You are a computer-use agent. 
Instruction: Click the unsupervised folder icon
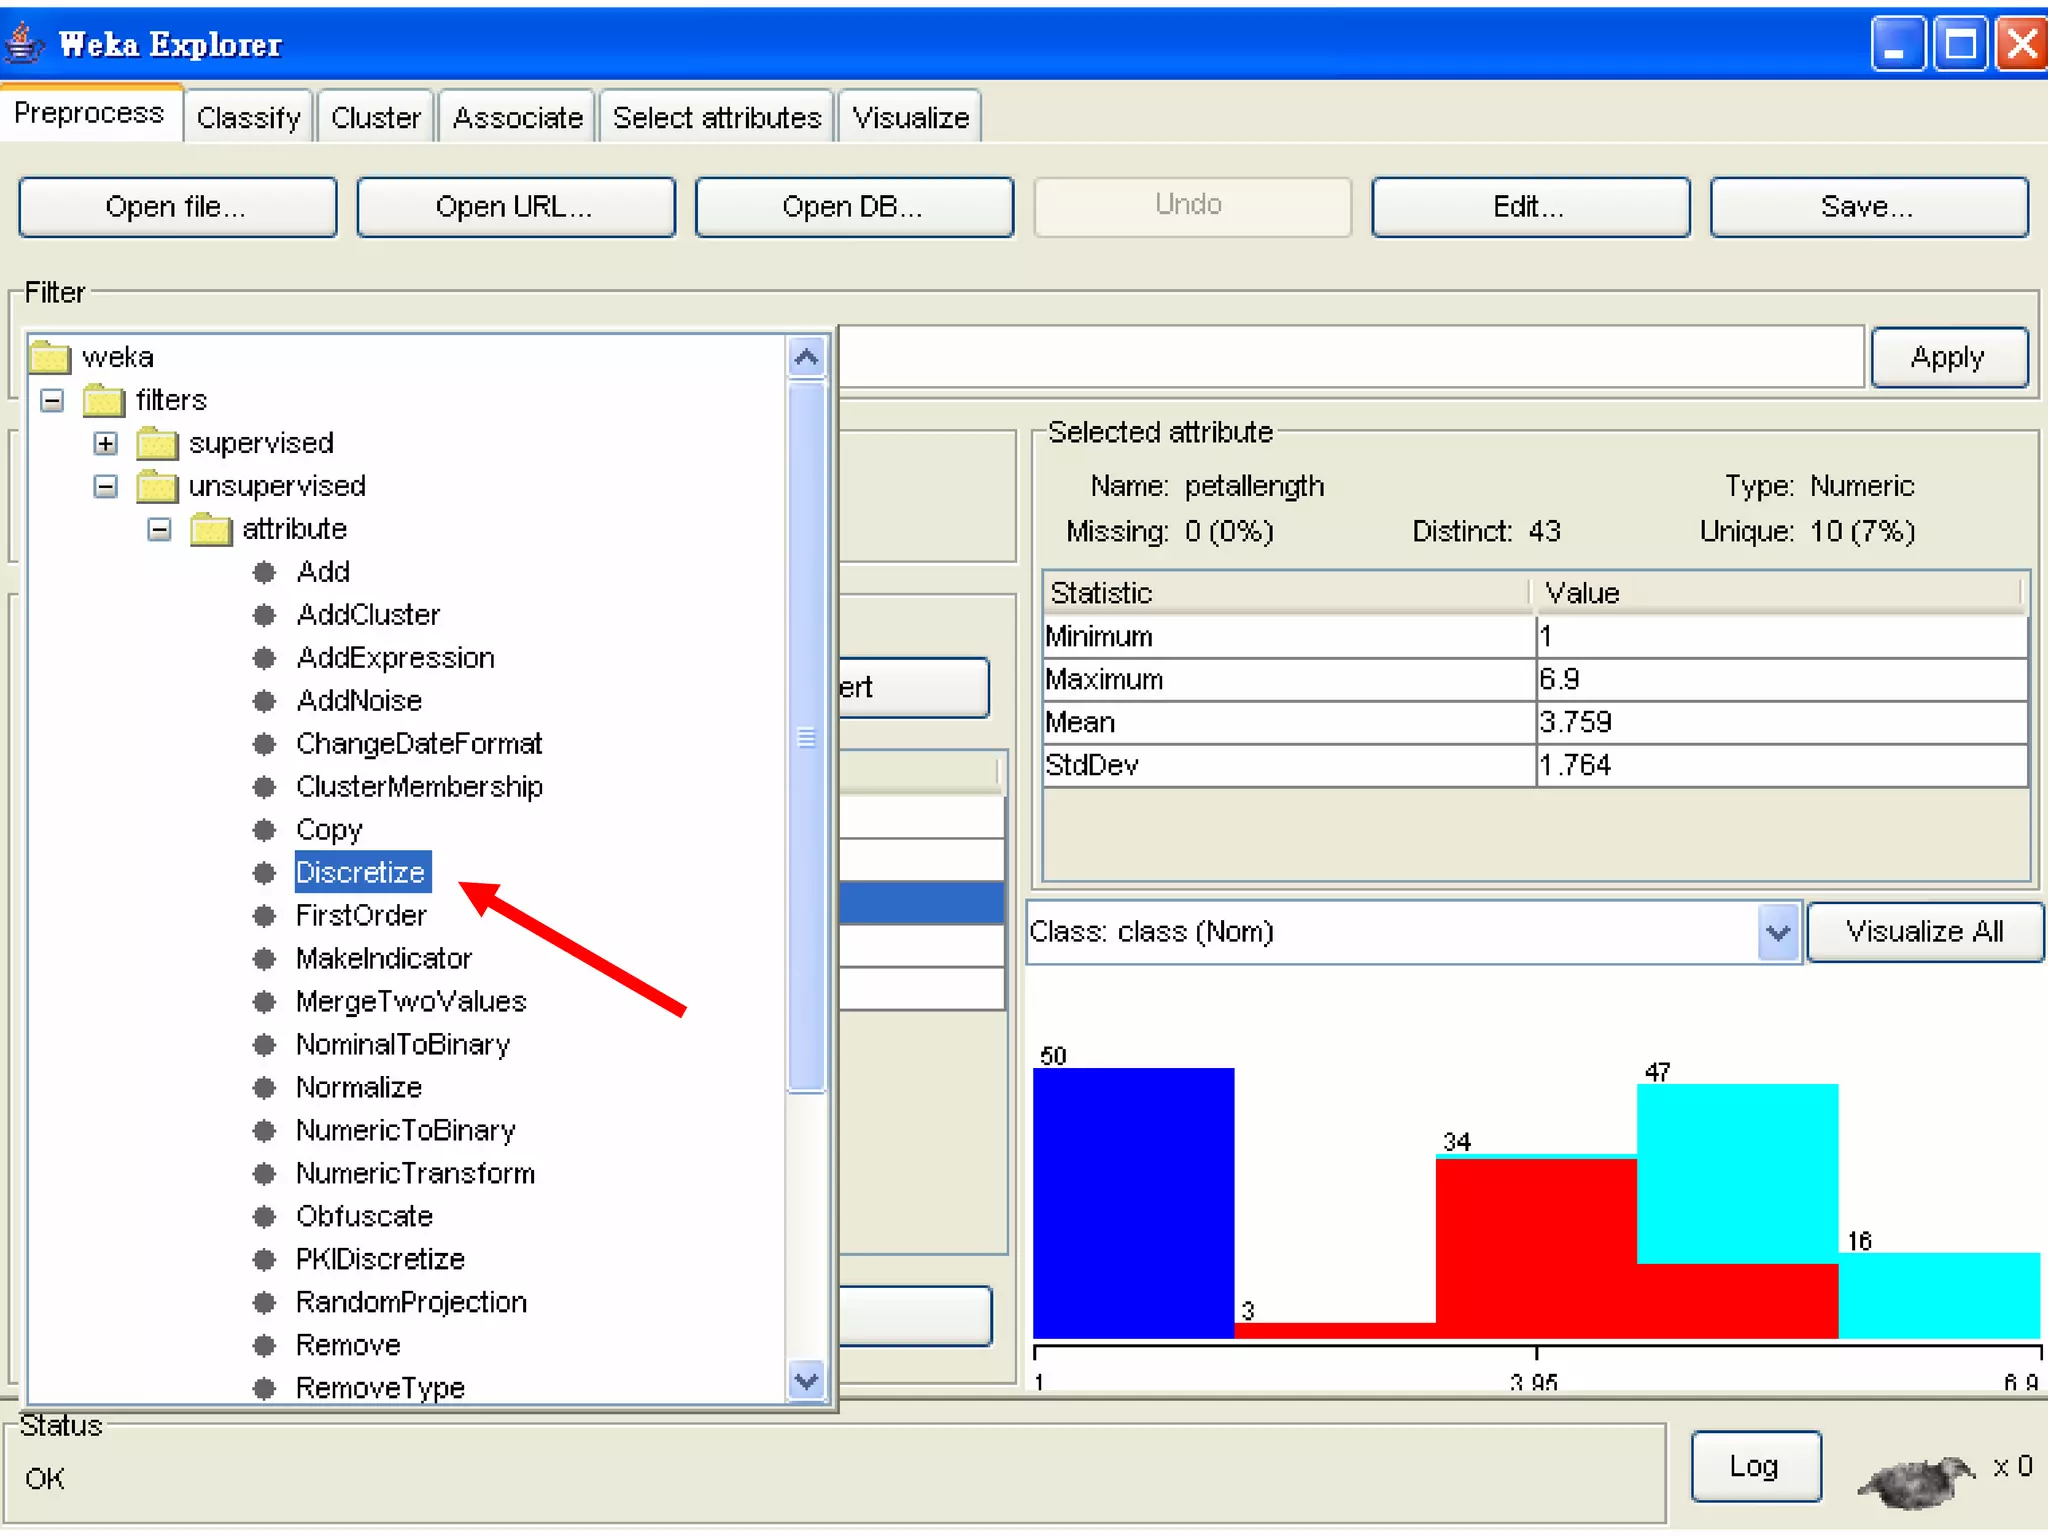[x=156, y=486]
